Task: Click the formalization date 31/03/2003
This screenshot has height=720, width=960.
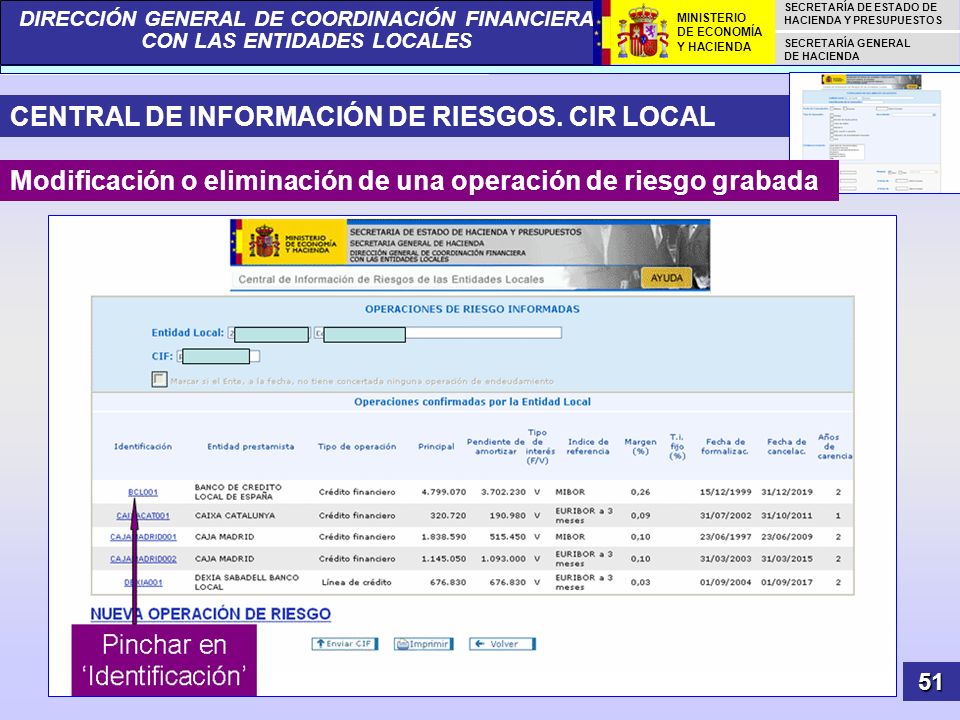Action: click(726, 559)
